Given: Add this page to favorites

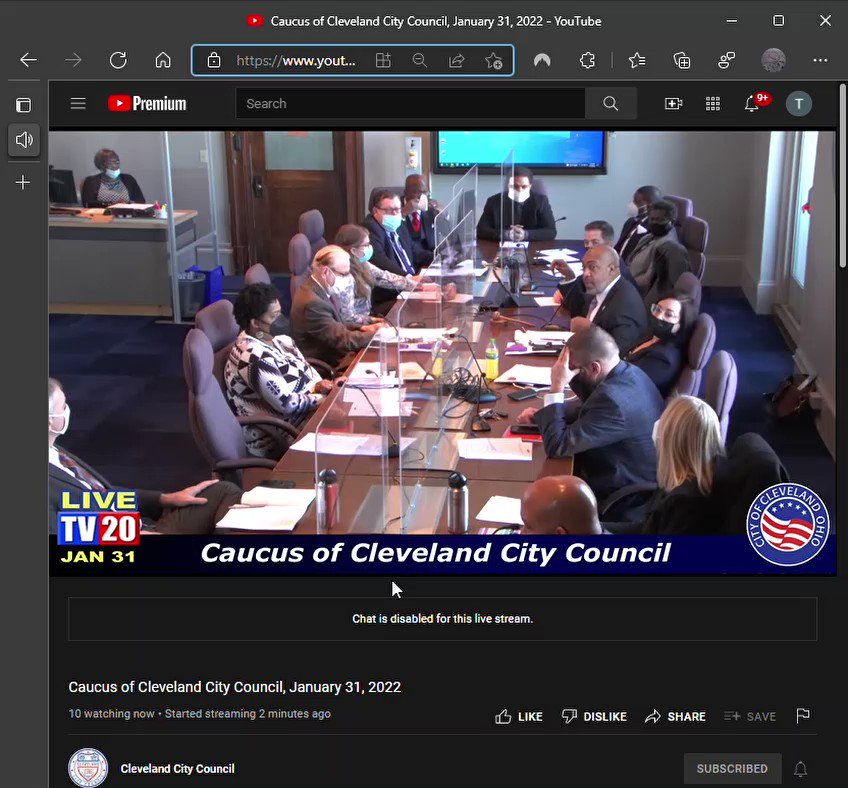Looking at the screenshot, I should [x=493, y=61].
